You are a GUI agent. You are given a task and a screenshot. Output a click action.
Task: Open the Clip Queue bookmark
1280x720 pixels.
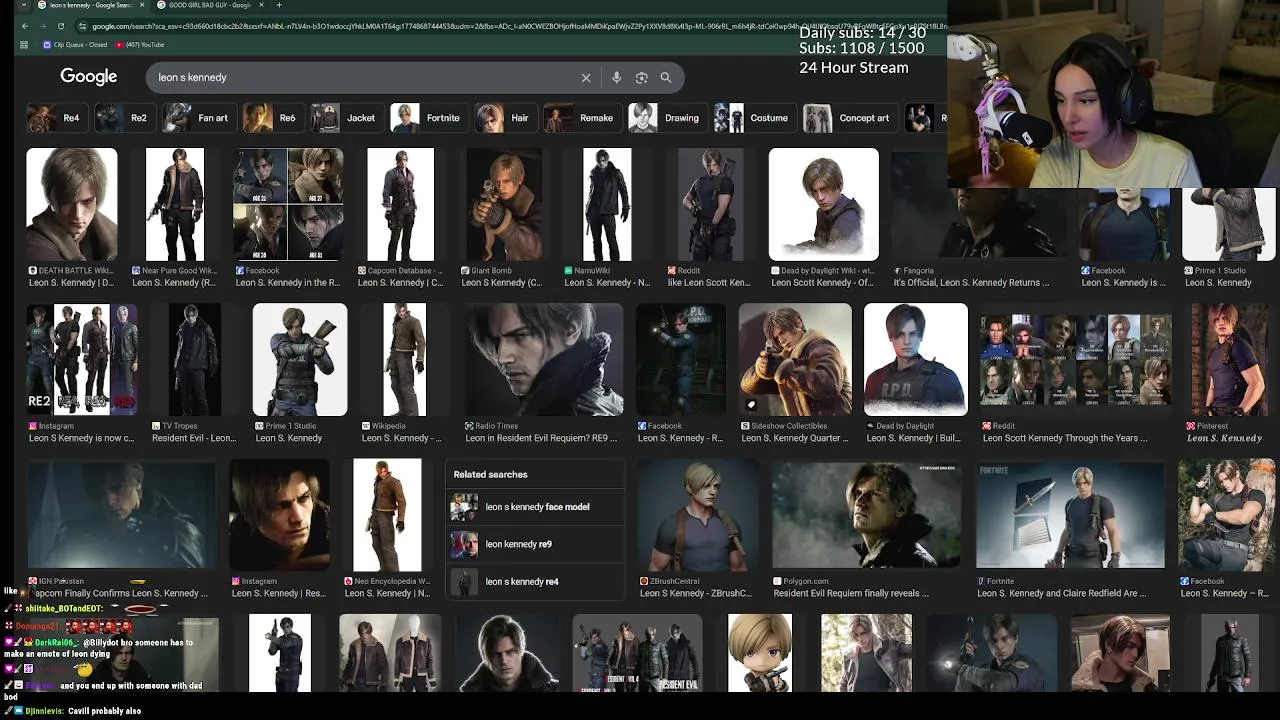[75, 45]
